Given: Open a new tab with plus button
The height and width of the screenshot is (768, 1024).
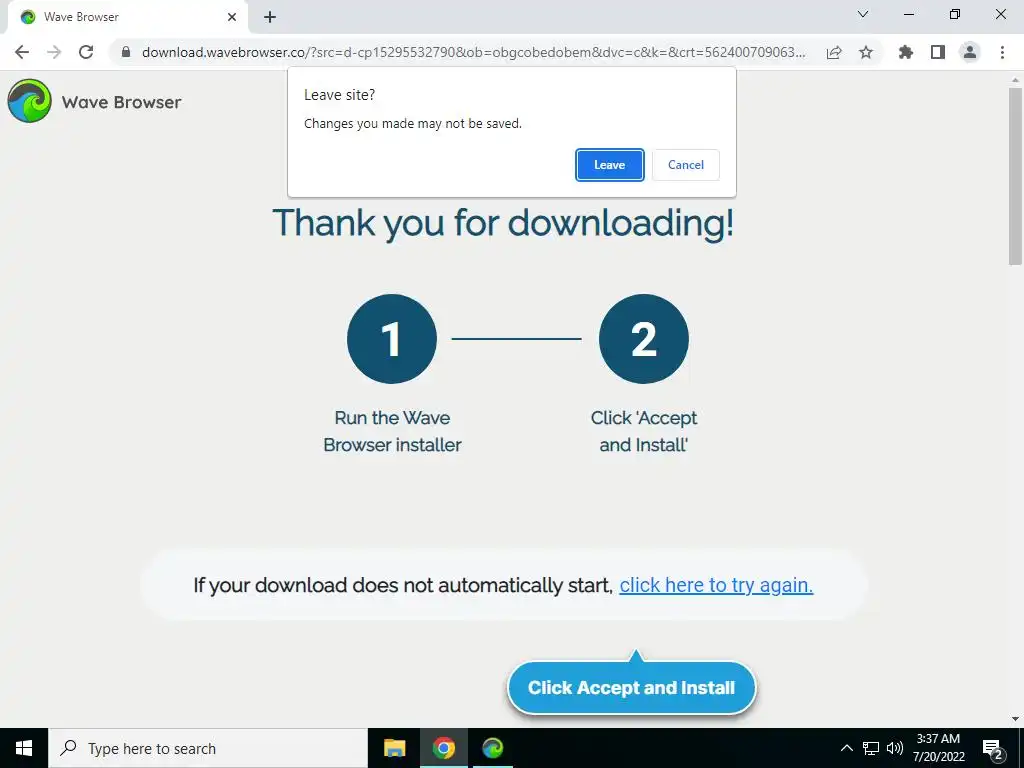Looking at the screenshot, I should 270,17.
